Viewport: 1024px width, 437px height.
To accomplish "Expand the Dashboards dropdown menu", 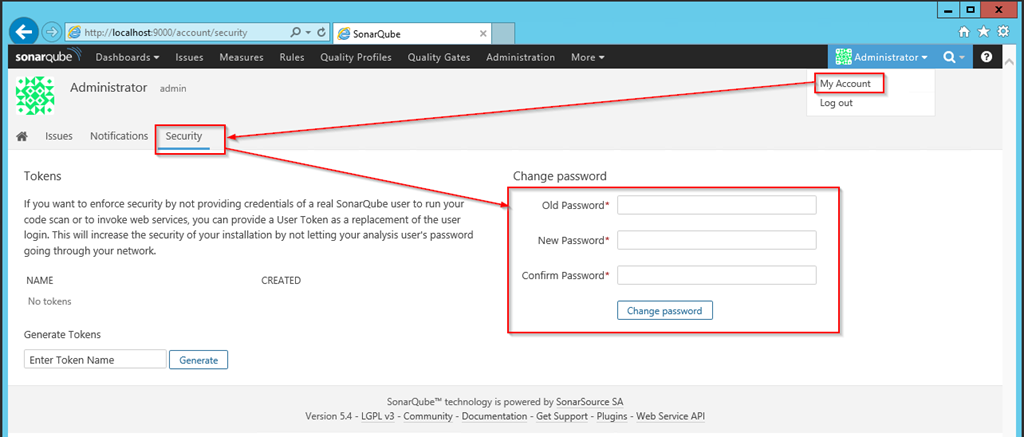I will [x=127, y=58].
